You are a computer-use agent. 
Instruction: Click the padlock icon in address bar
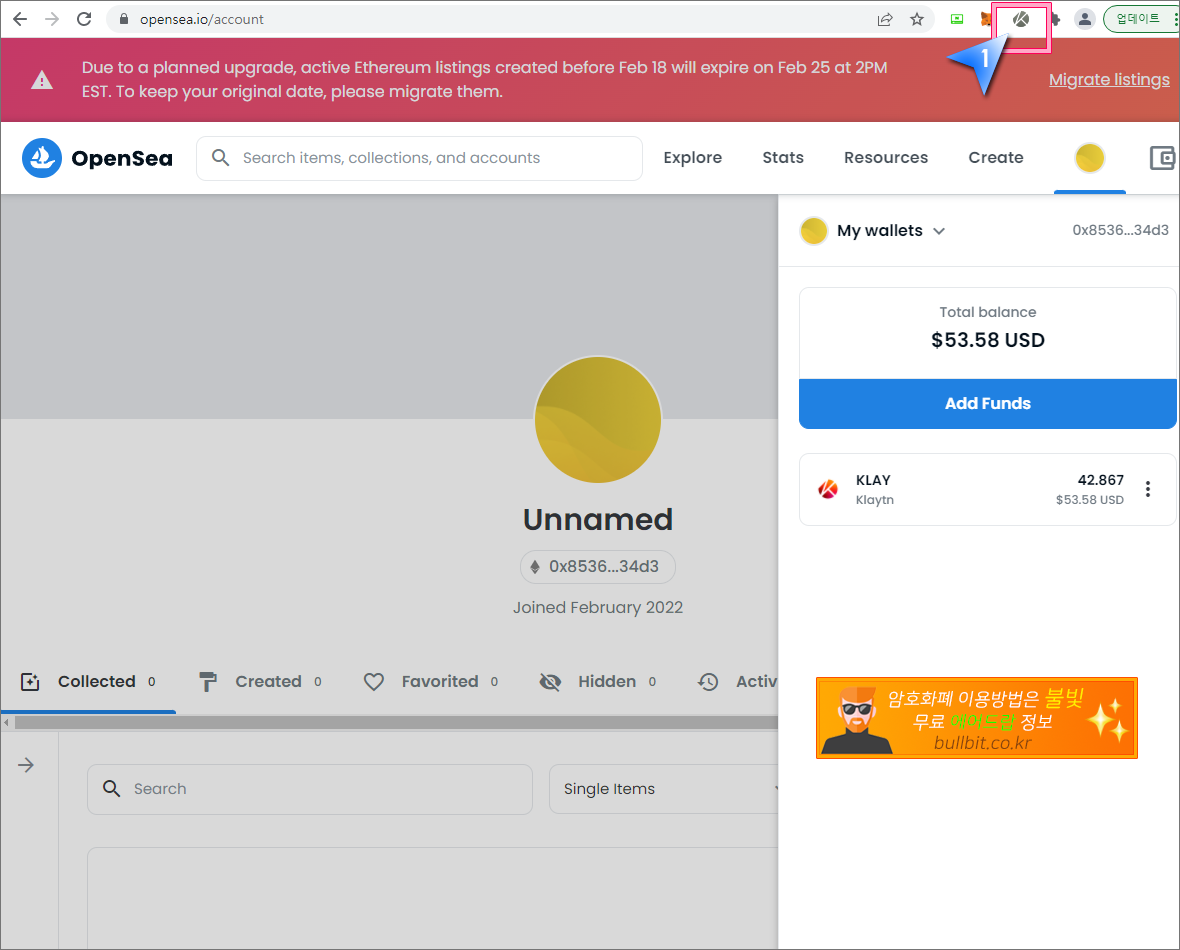(x=124, y=19)
